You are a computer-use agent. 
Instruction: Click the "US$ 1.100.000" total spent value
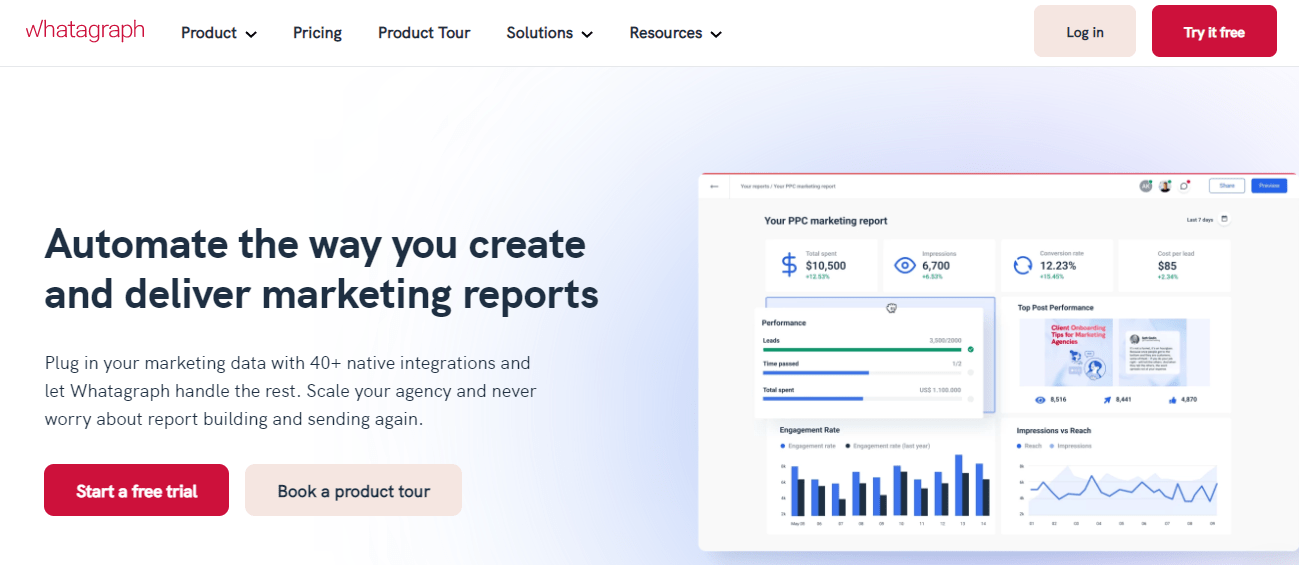(x=940, y=390)
